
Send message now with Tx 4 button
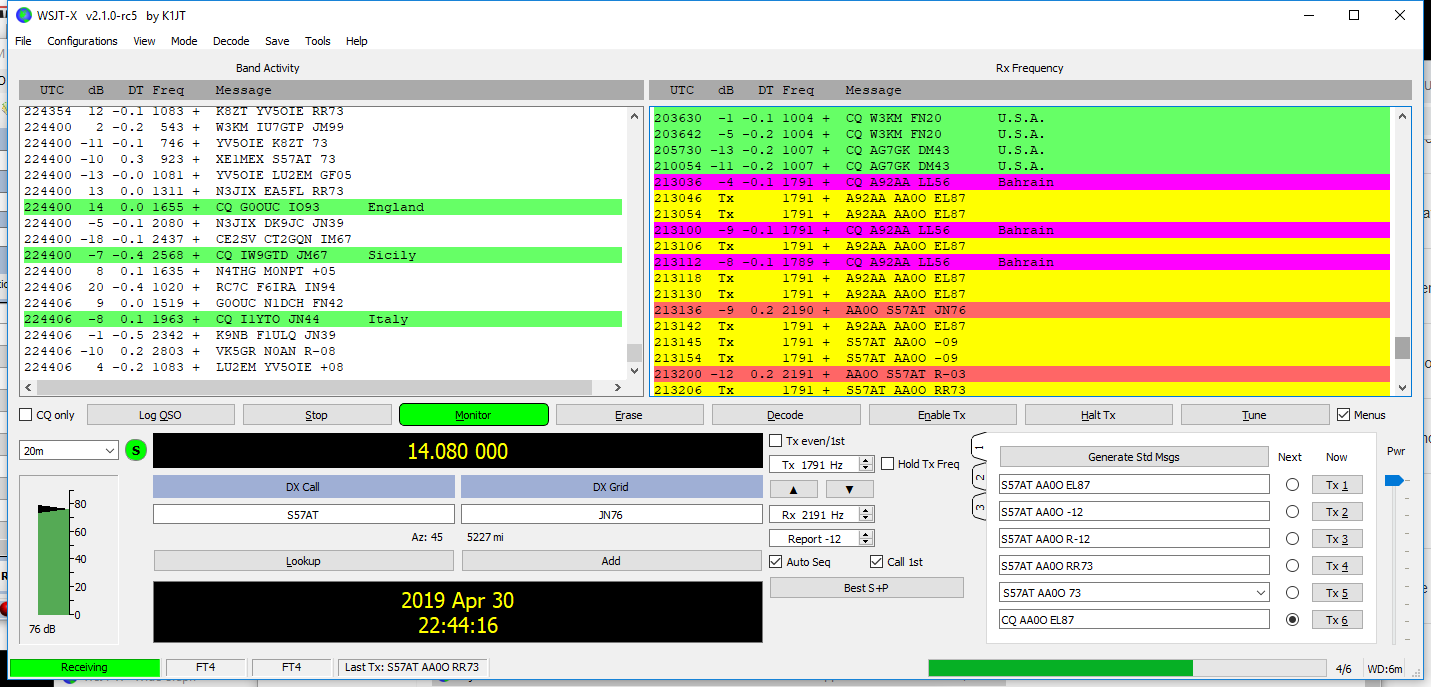click(1337, 566)
